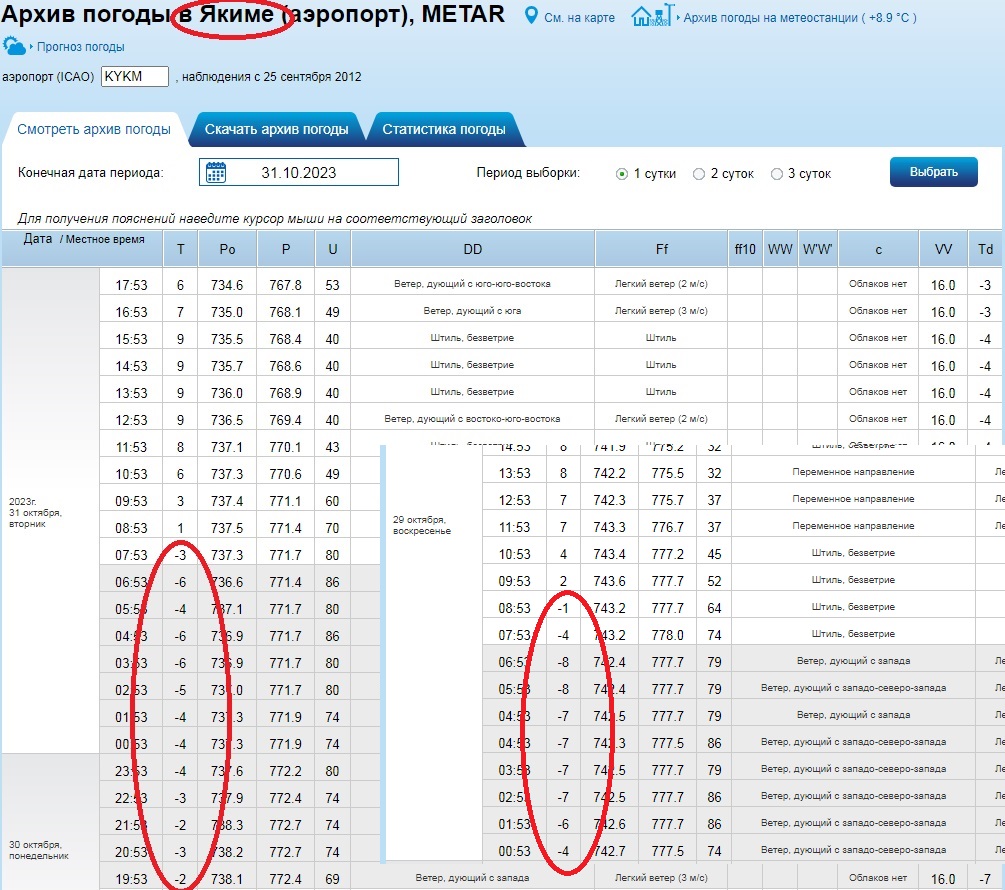
Task: Click the weather station house icon
Action: [648, 17]
